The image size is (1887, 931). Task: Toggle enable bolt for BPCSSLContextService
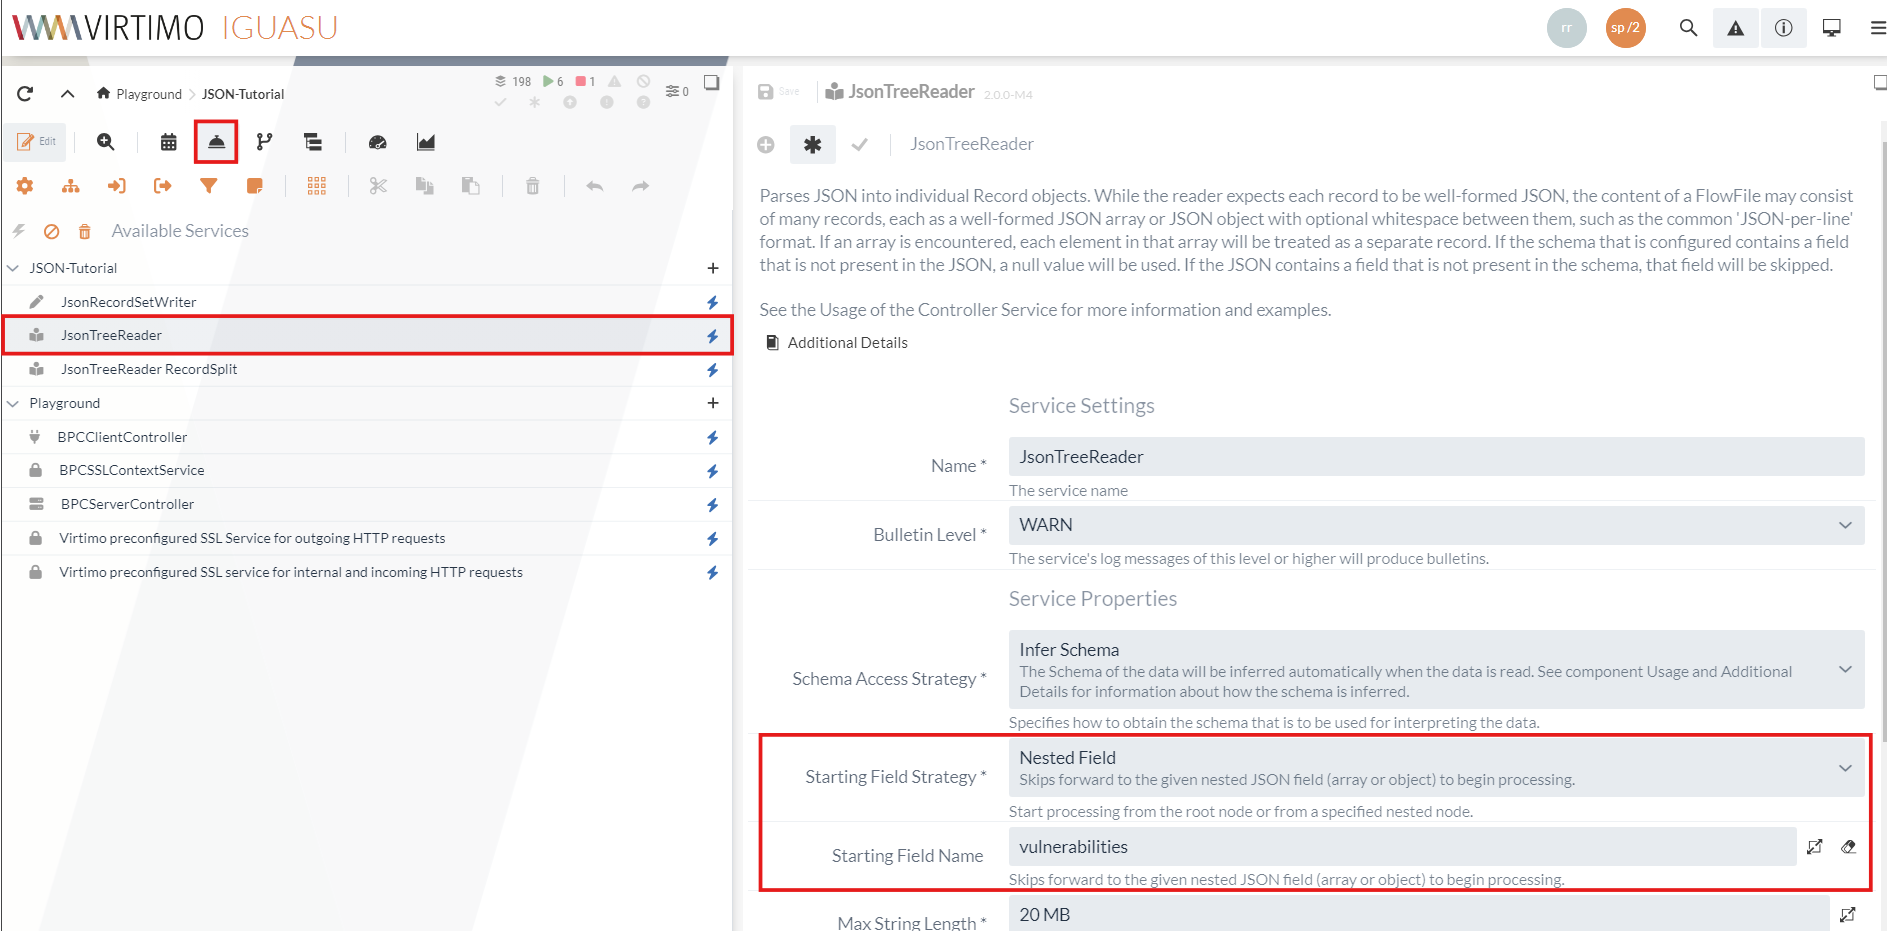(713, 471)
